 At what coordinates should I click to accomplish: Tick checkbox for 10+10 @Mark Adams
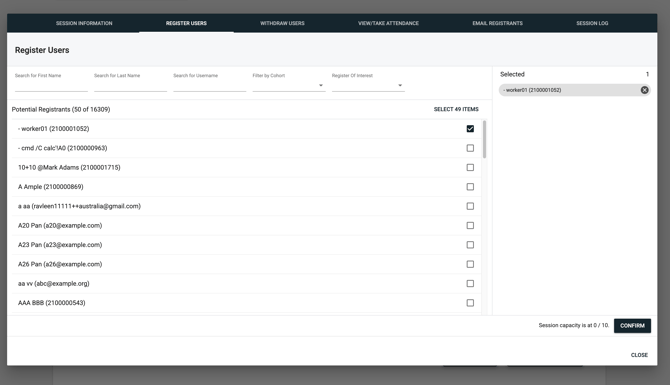point(470,168)
